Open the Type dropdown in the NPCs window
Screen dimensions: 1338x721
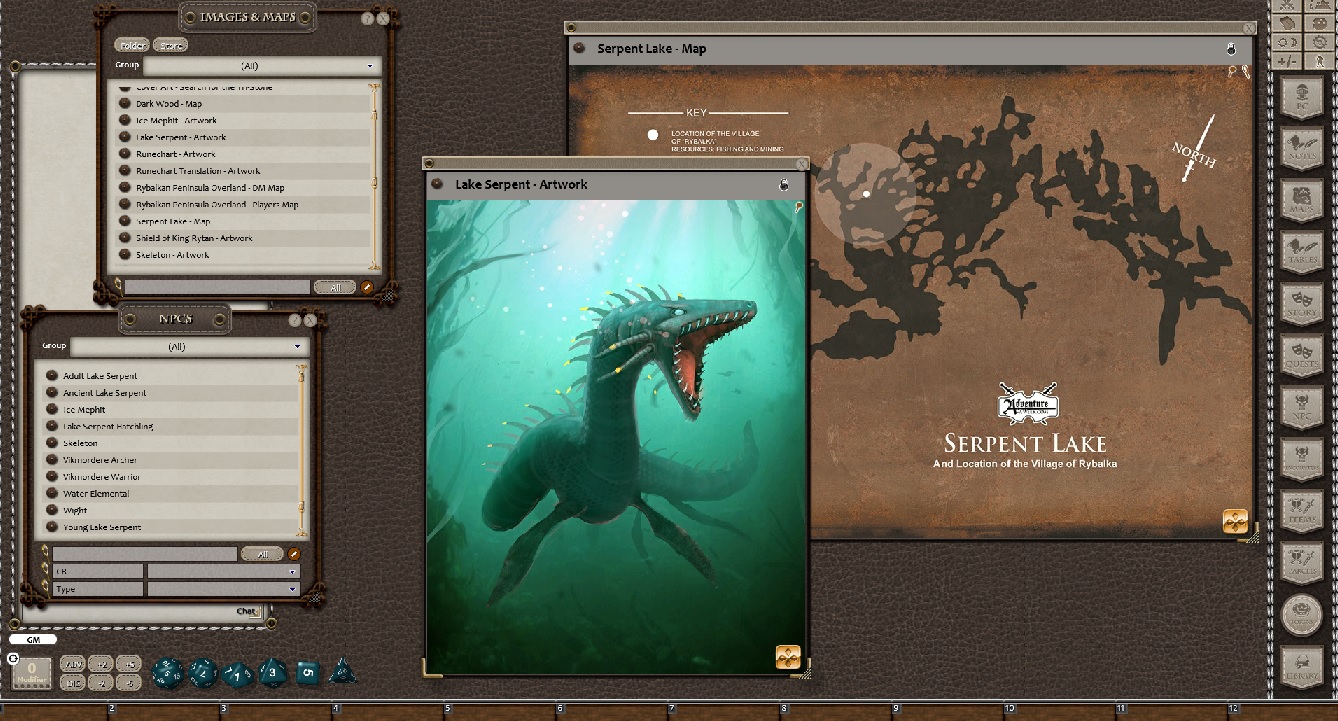pos(222,588)
